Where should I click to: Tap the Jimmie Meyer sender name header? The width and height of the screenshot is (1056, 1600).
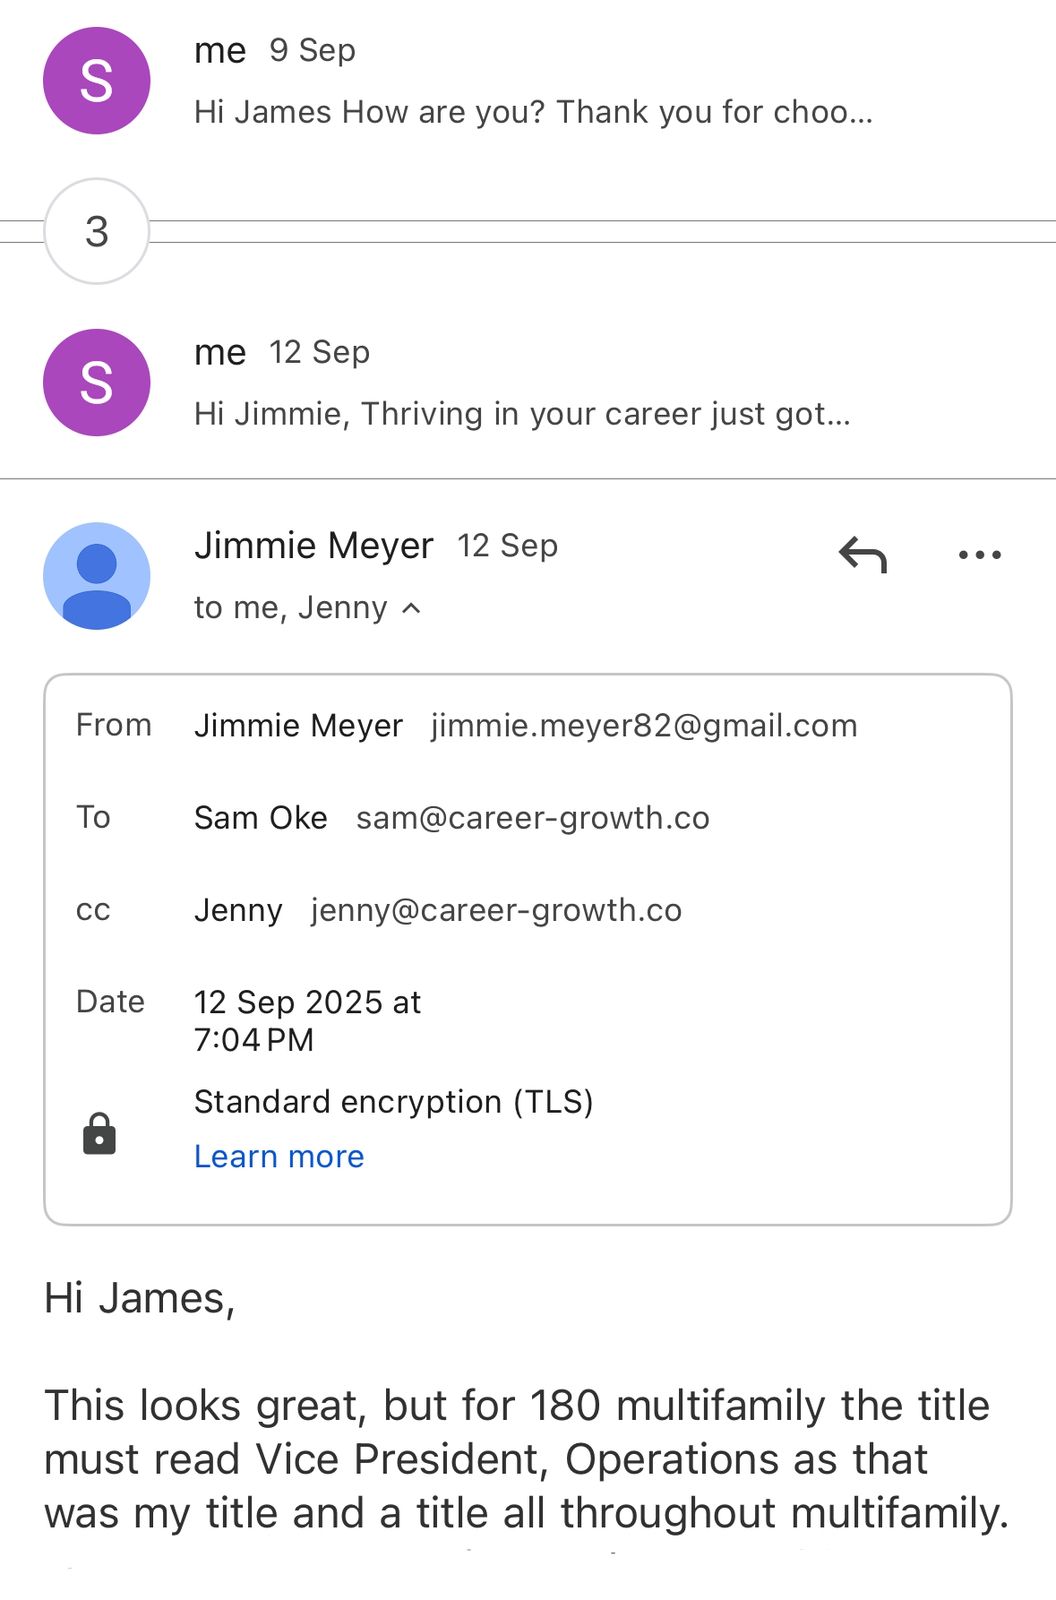point(314,546)
